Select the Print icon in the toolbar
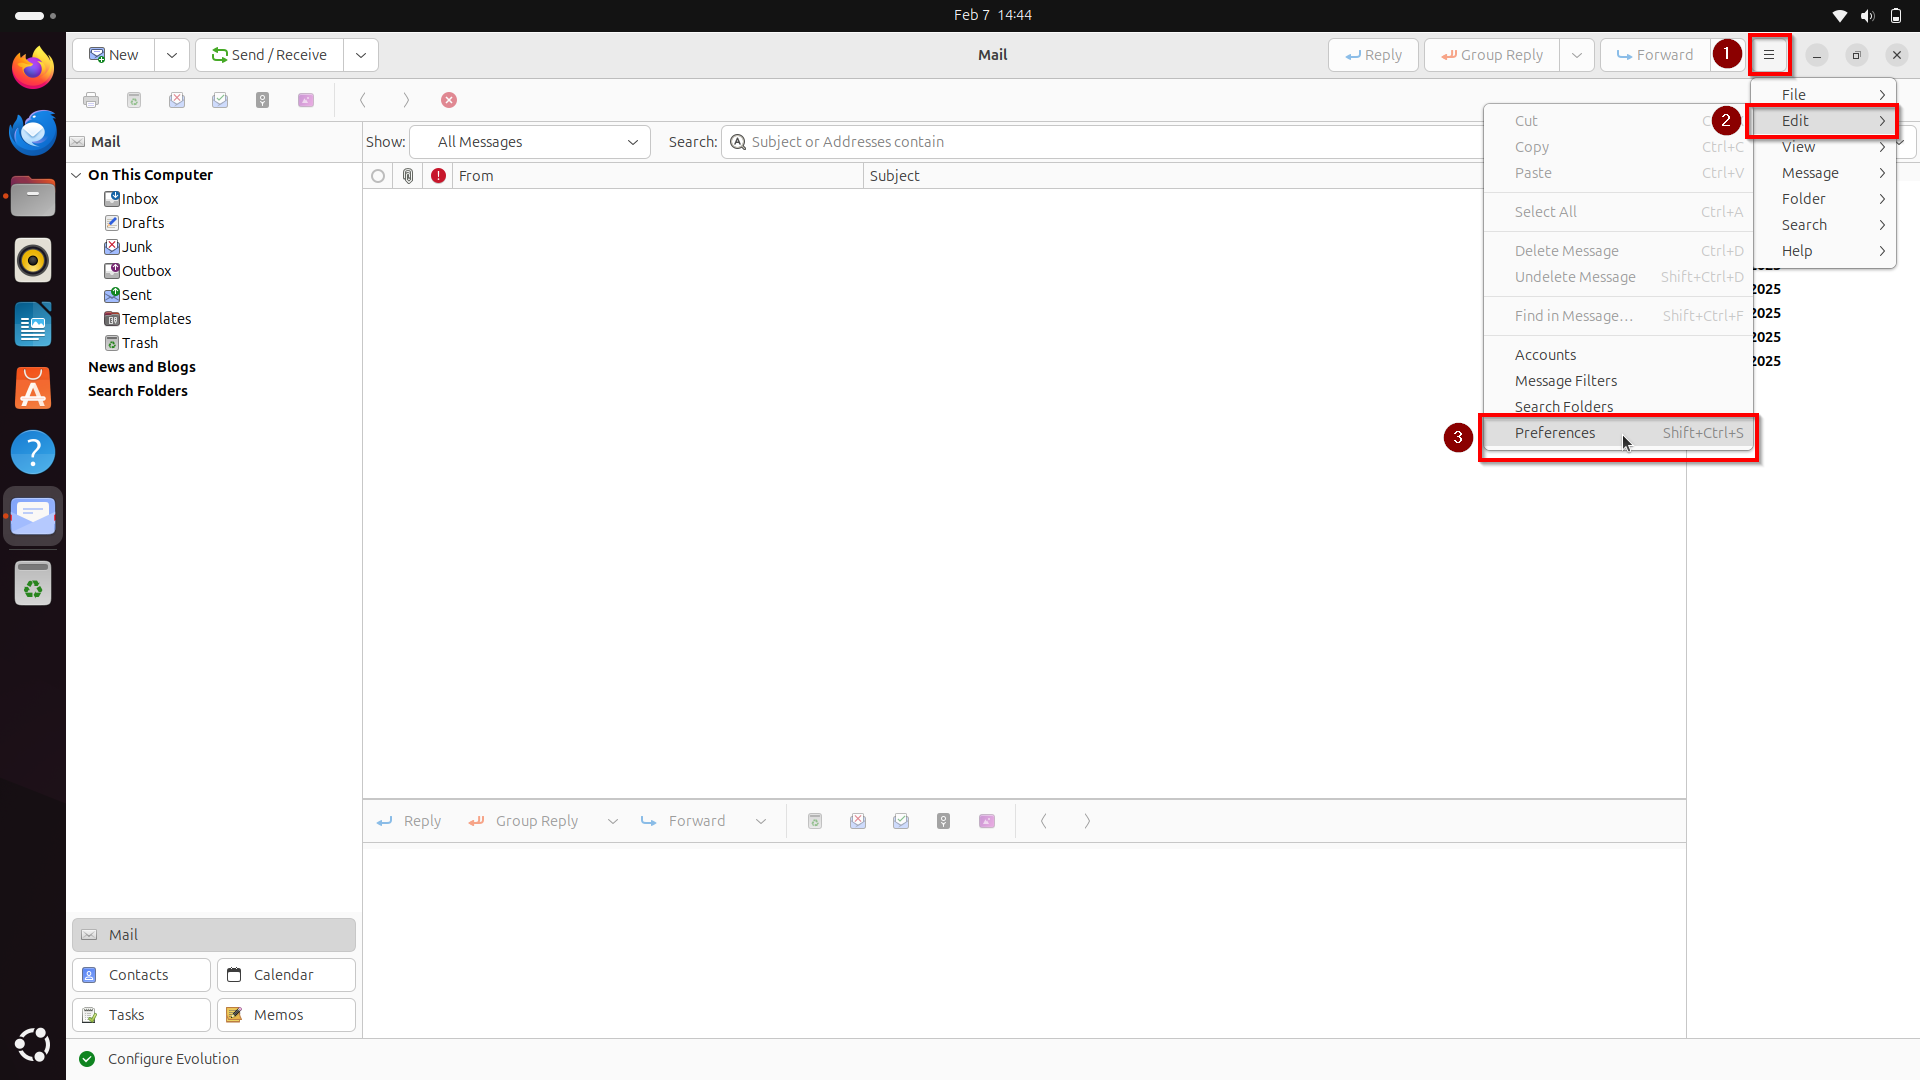The height and width of the screenshot is (1080, 1920). (x=91, y=99)
